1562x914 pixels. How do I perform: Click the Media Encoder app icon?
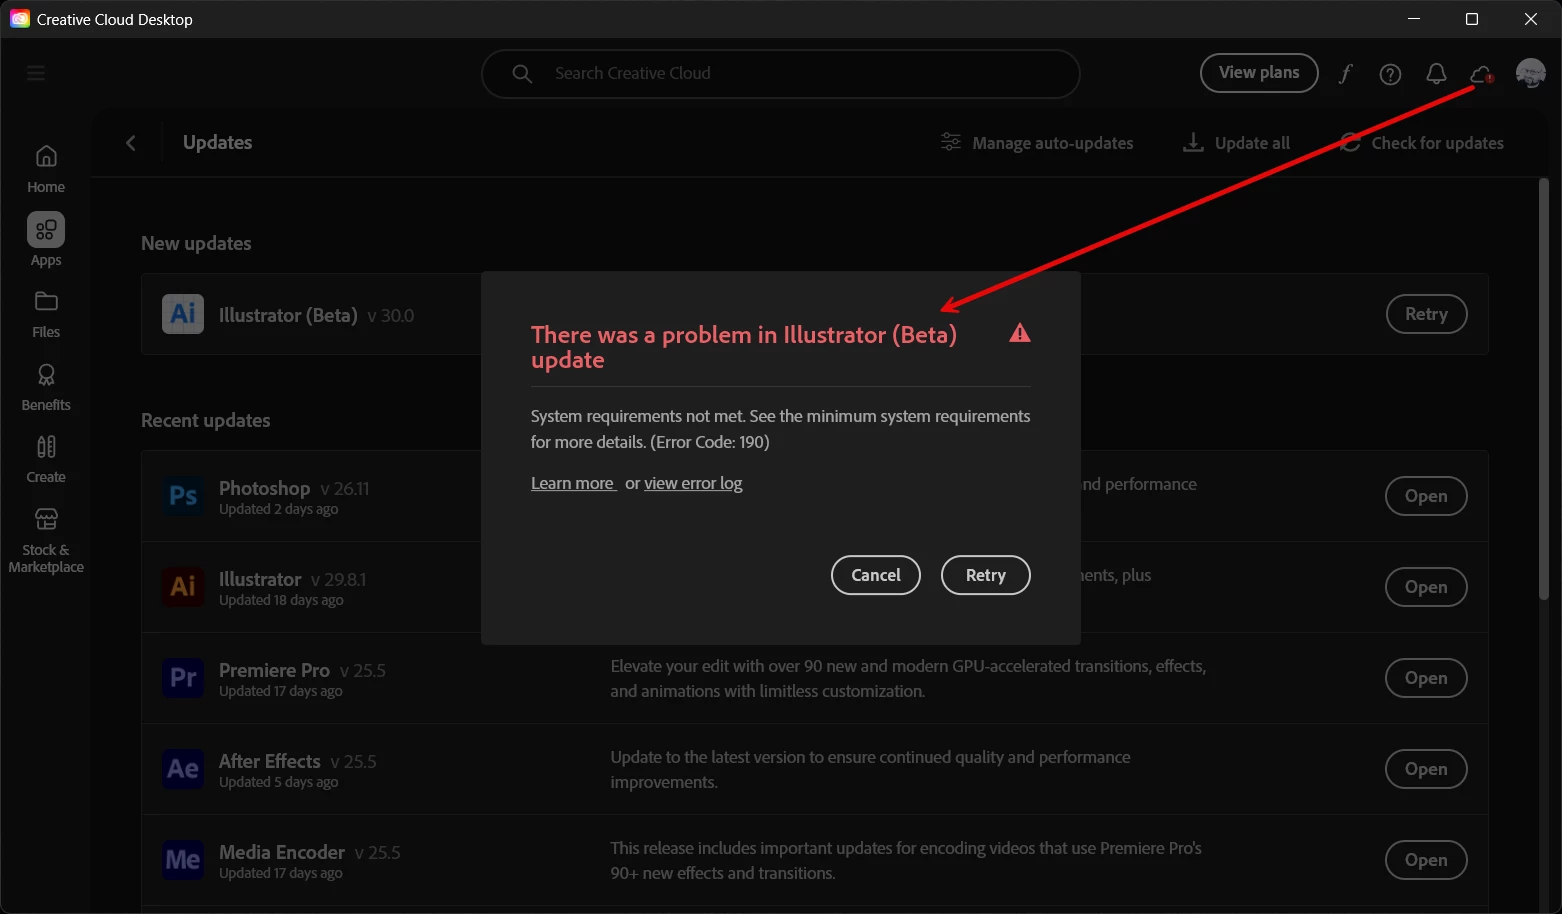[183, 860]
